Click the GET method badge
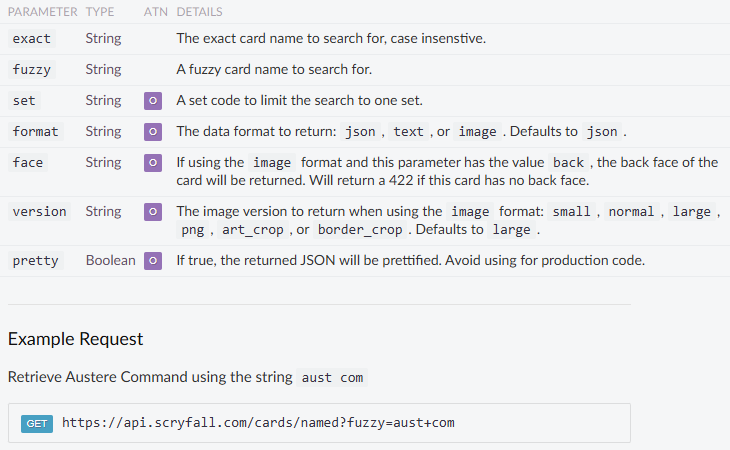This screenshot has width=730, height=450. tap(37, 424)
